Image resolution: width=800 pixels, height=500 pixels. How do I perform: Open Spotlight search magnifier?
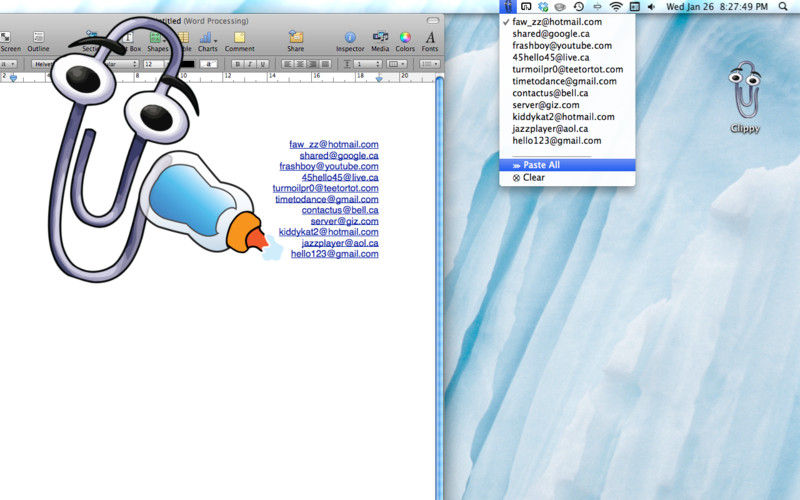point(783,7)
